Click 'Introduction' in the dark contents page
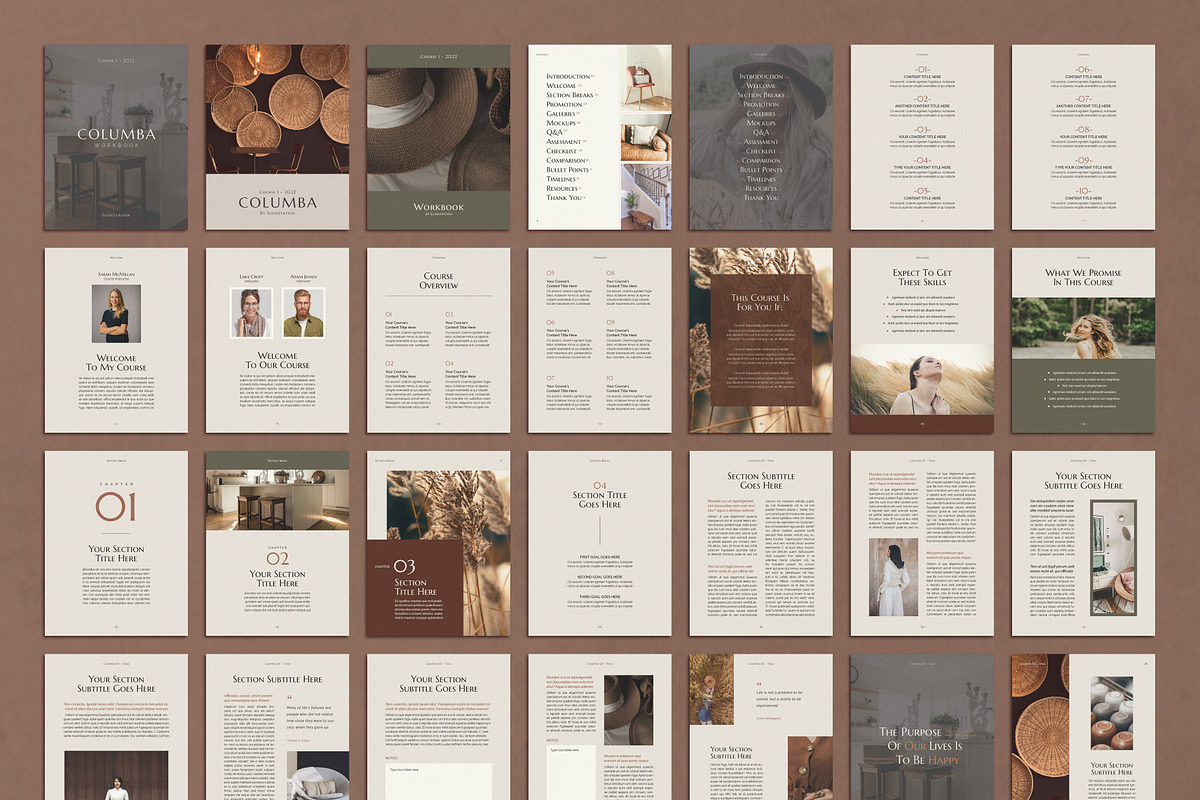Screen dimensions: 1200x800 point(761,76)
